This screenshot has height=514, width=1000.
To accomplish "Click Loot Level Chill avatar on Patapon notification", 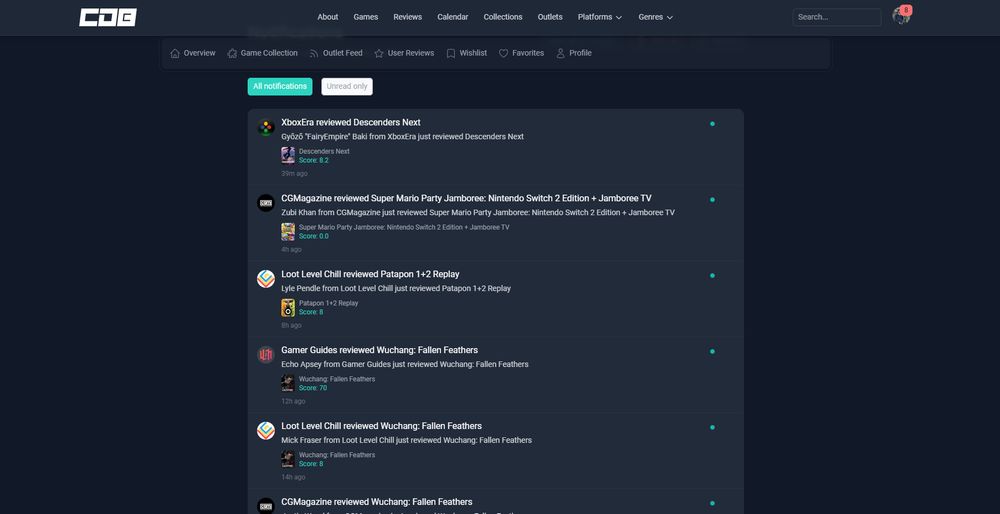I will (266, 279).
